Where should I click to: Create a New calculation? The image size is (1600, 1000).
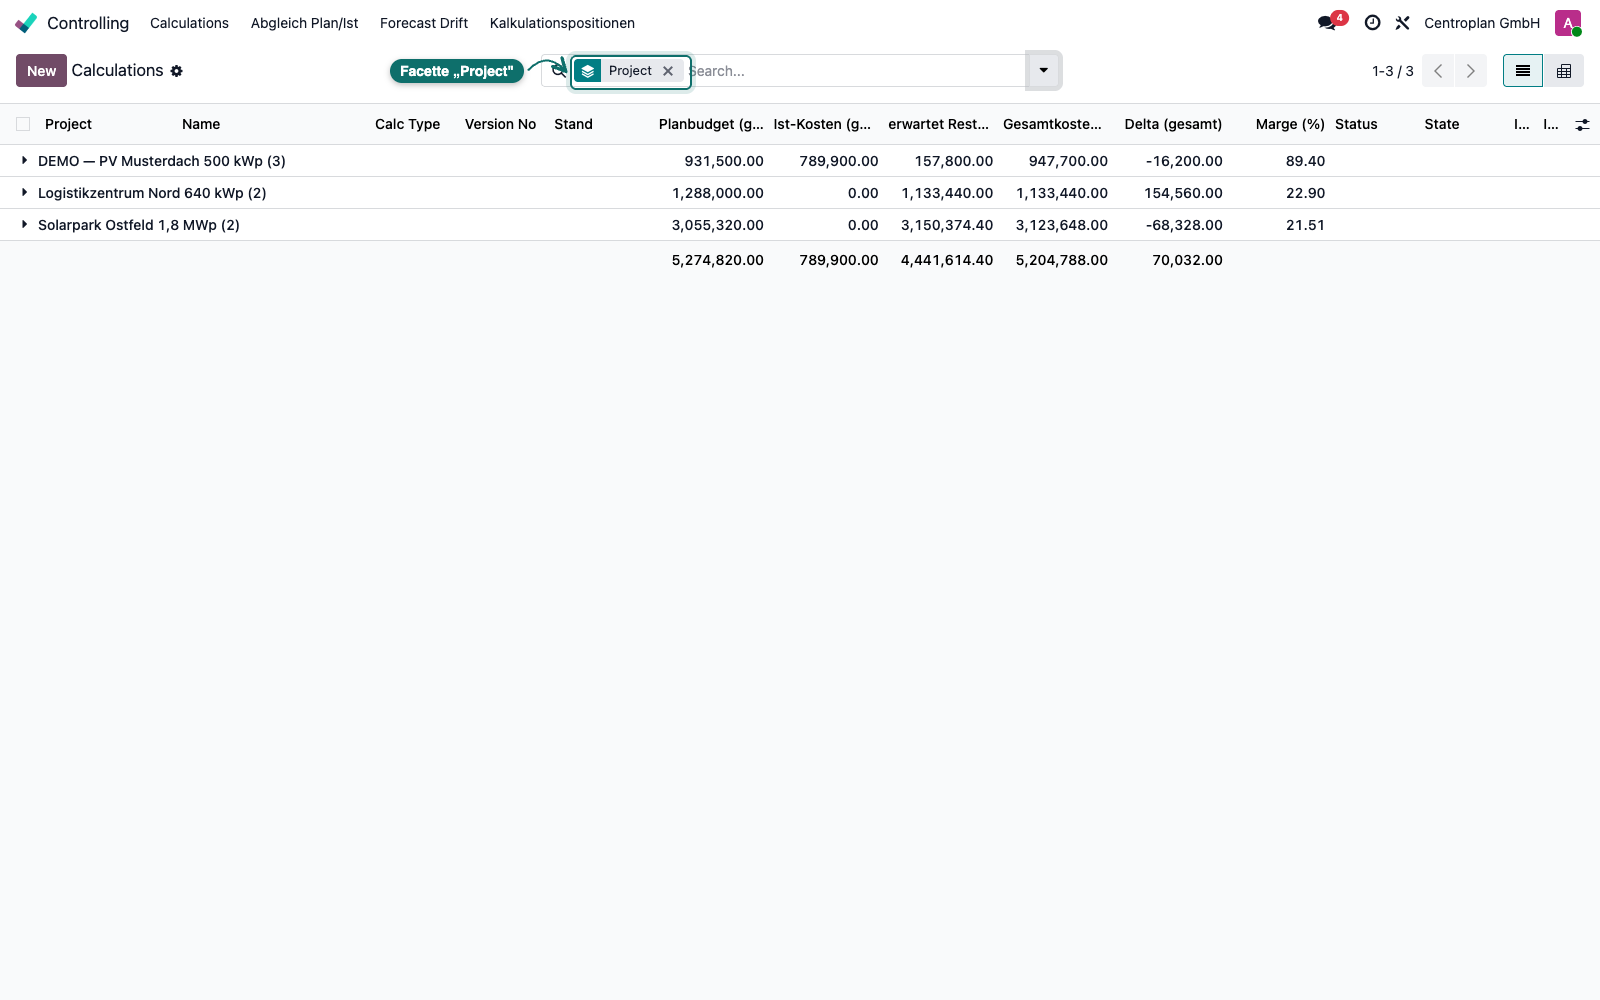[41, 71]
